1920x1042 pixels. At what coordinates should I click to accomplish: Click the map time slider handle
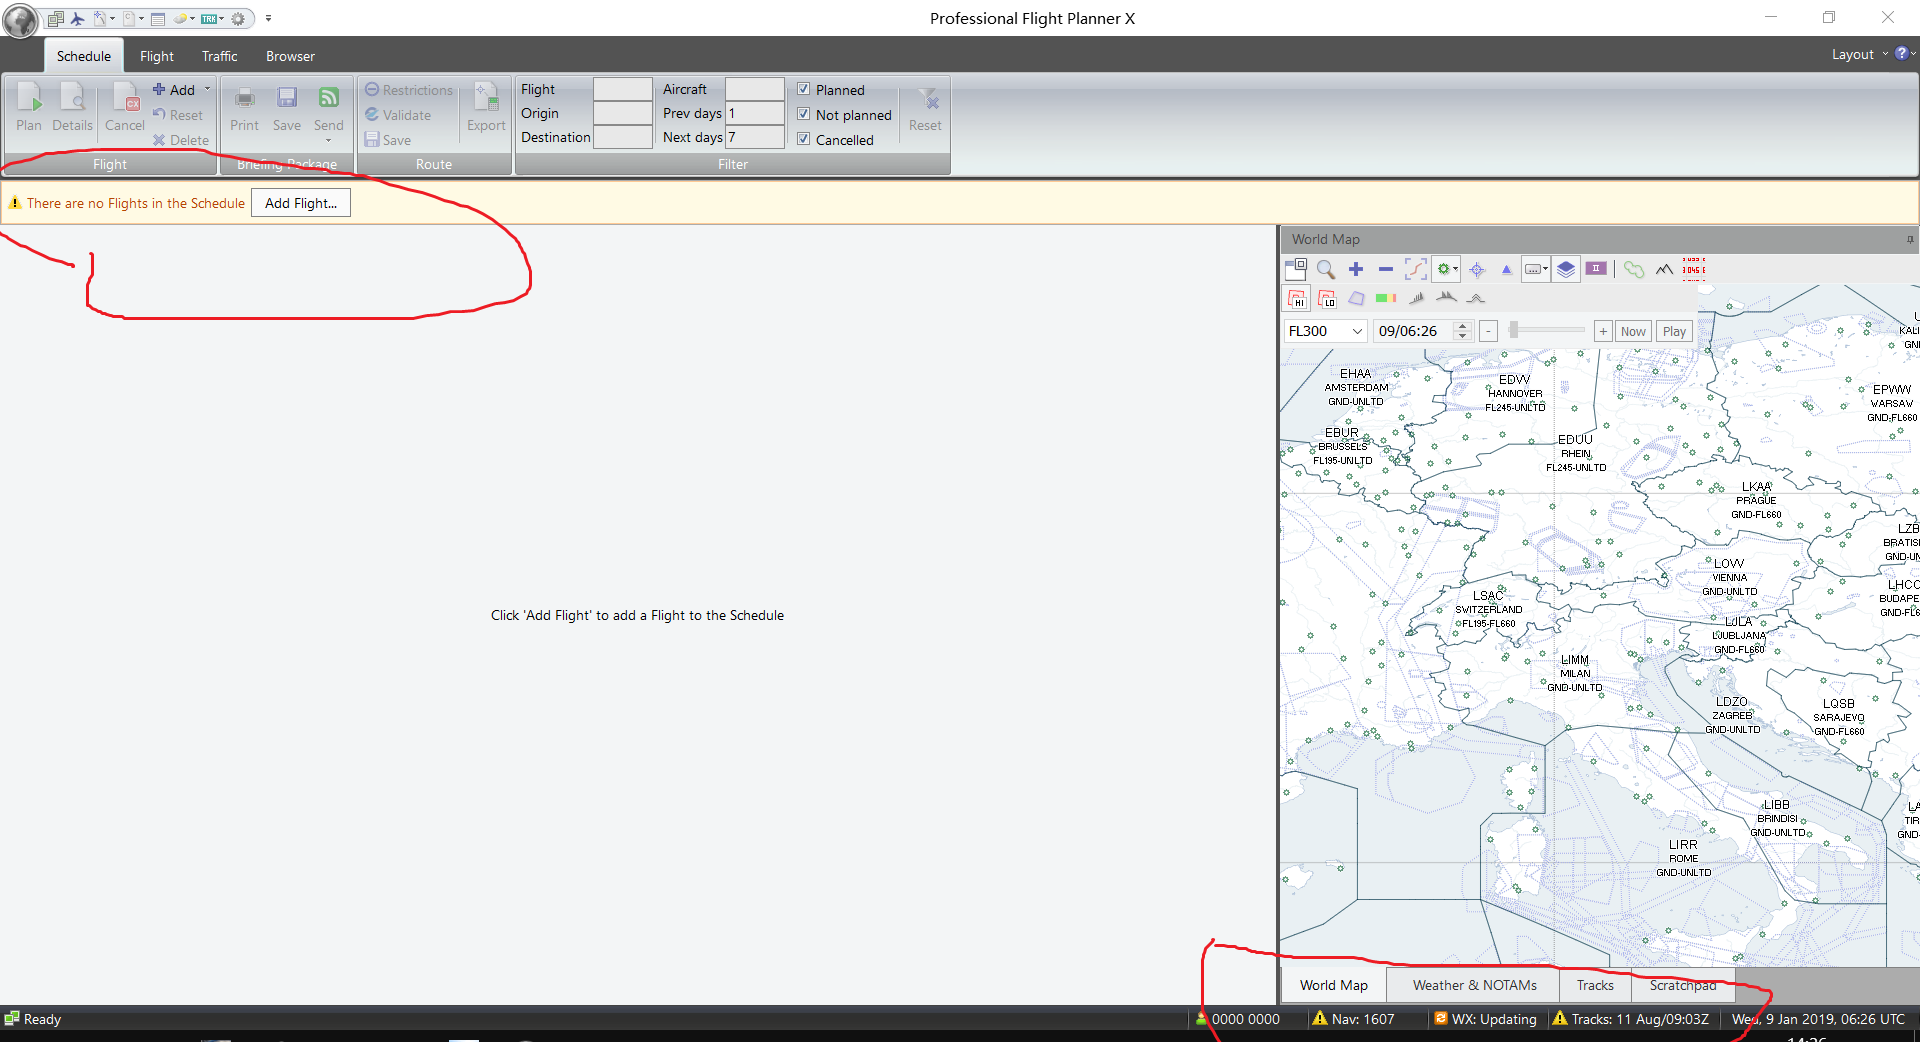pos(1514,330)
